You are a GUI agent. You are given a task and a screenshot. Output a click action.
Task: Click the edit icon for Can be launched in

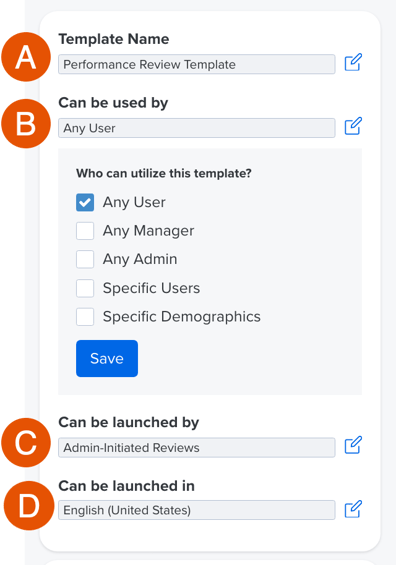(353, 509)
